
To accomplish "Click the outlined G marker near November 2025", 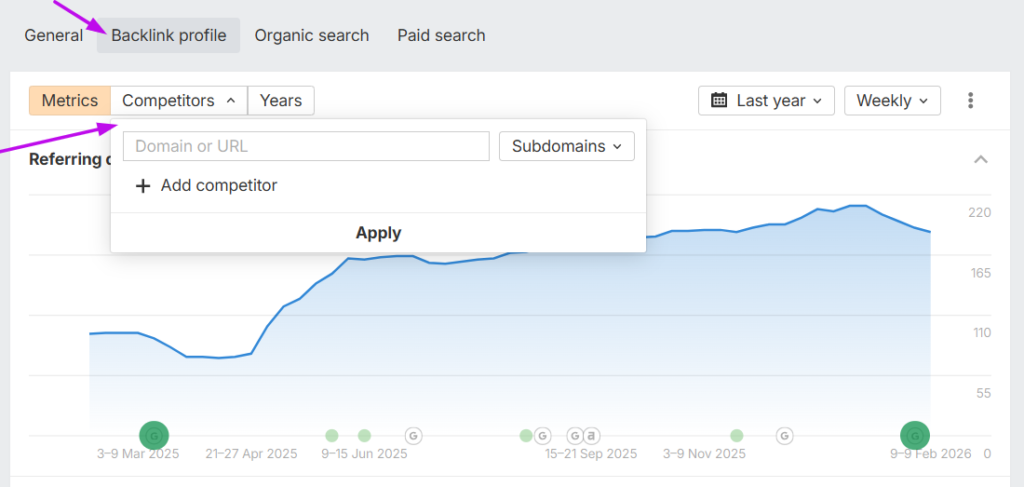I will point(786,435).
